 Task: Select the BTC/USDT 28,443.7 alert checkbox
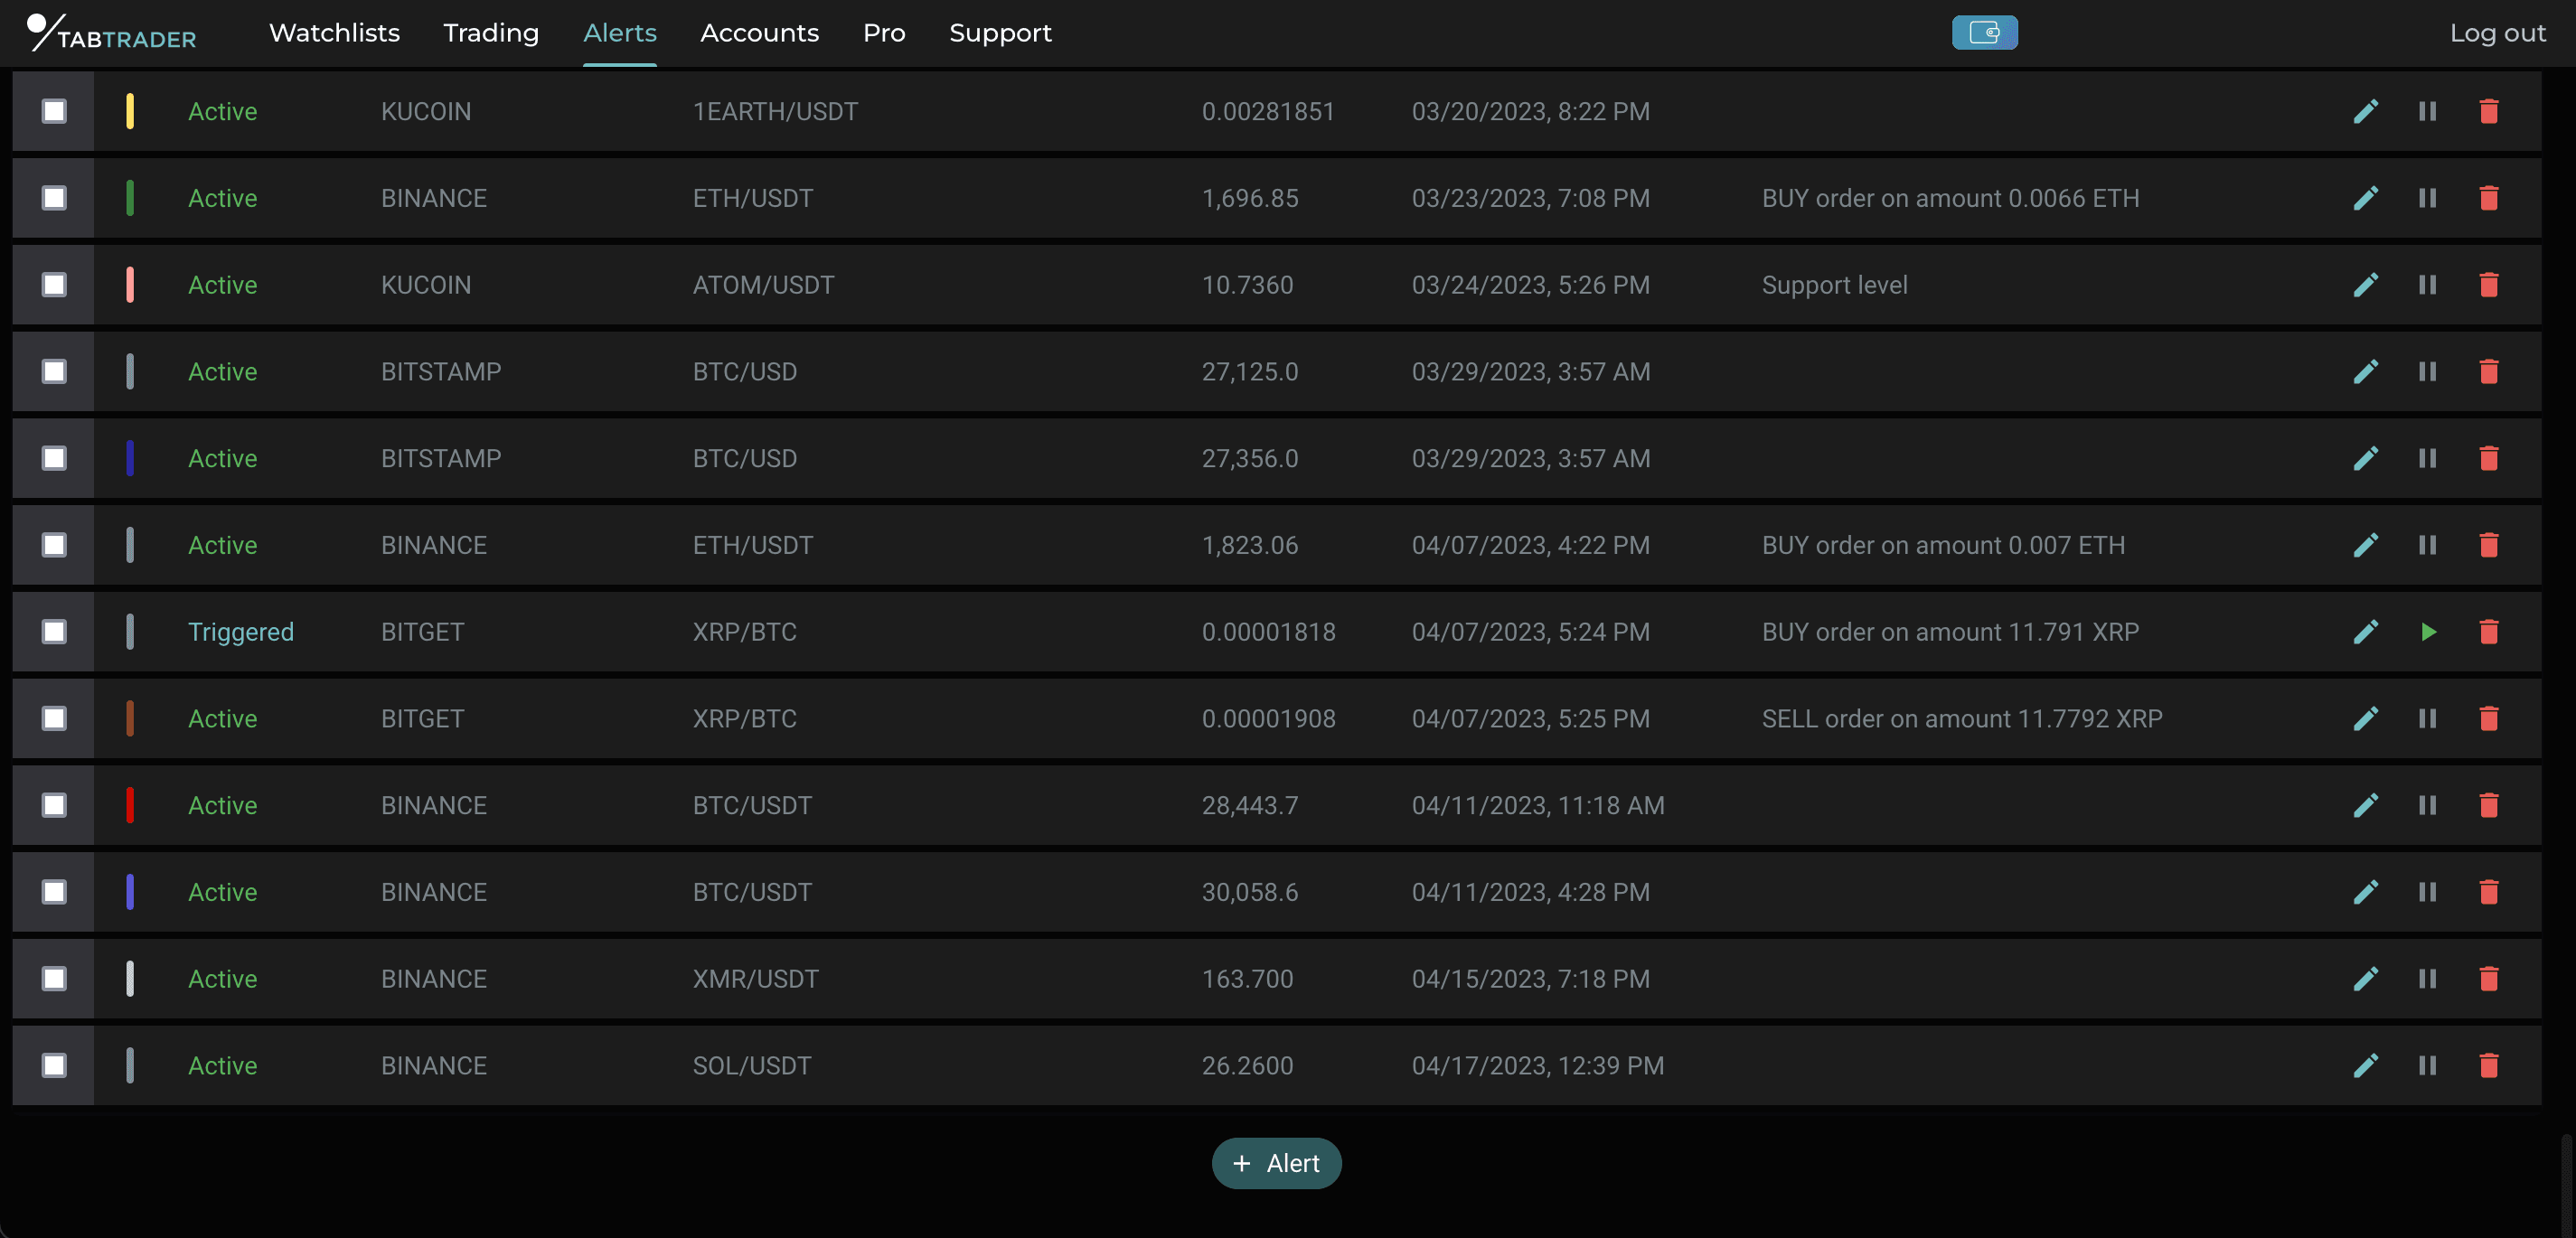(x=54, y=805)
